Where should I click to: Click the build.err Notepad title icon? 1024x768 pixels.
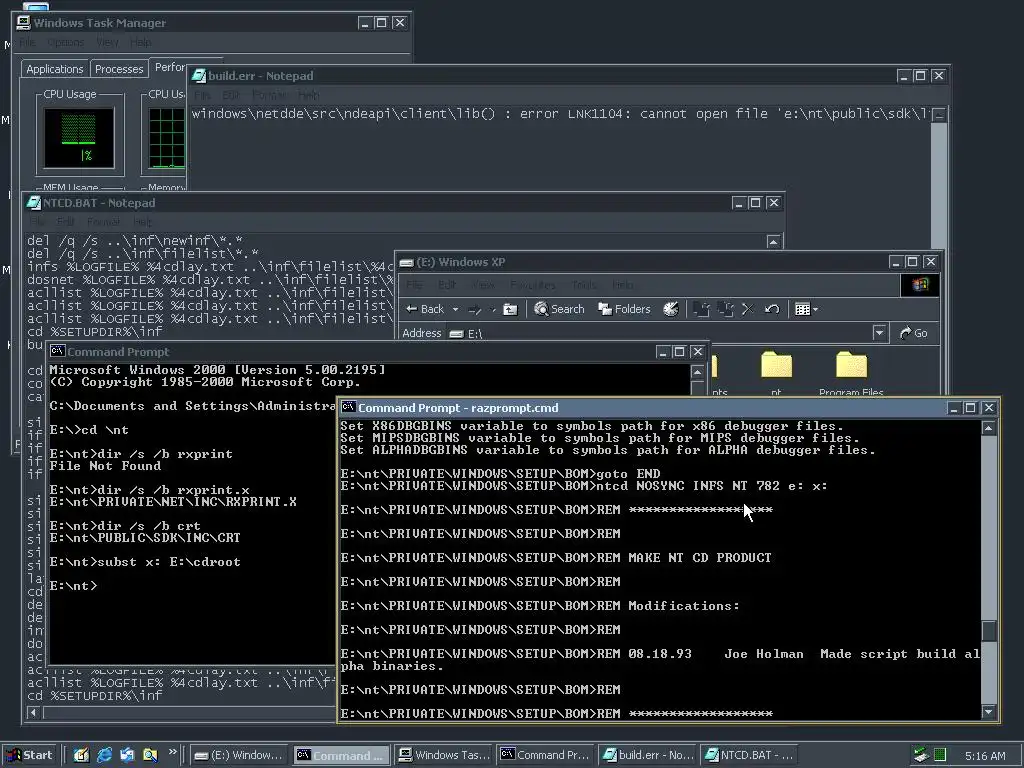[199, 76]
